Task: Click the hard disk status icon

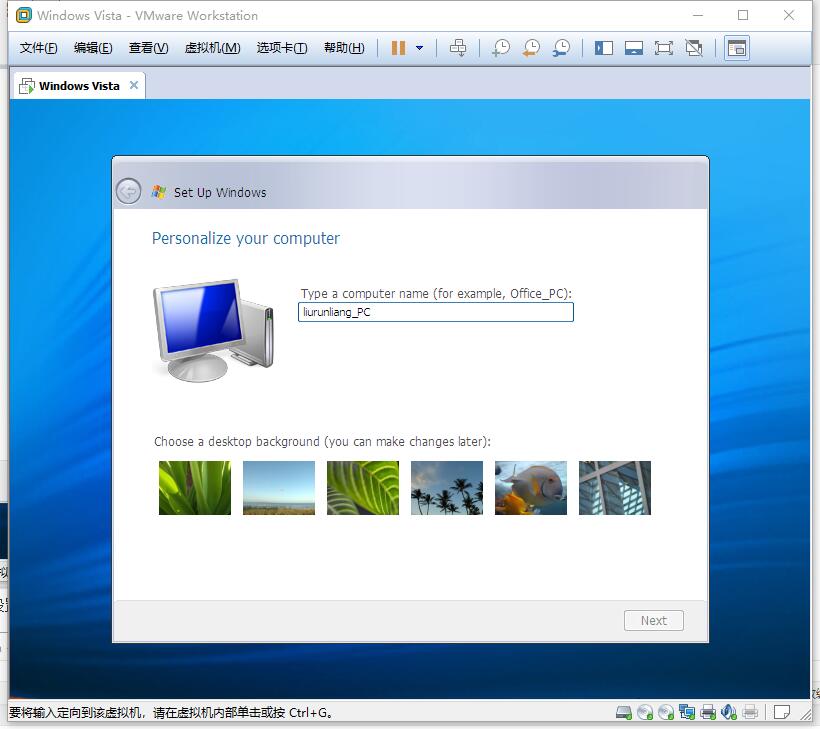Action: pos(623,712)
